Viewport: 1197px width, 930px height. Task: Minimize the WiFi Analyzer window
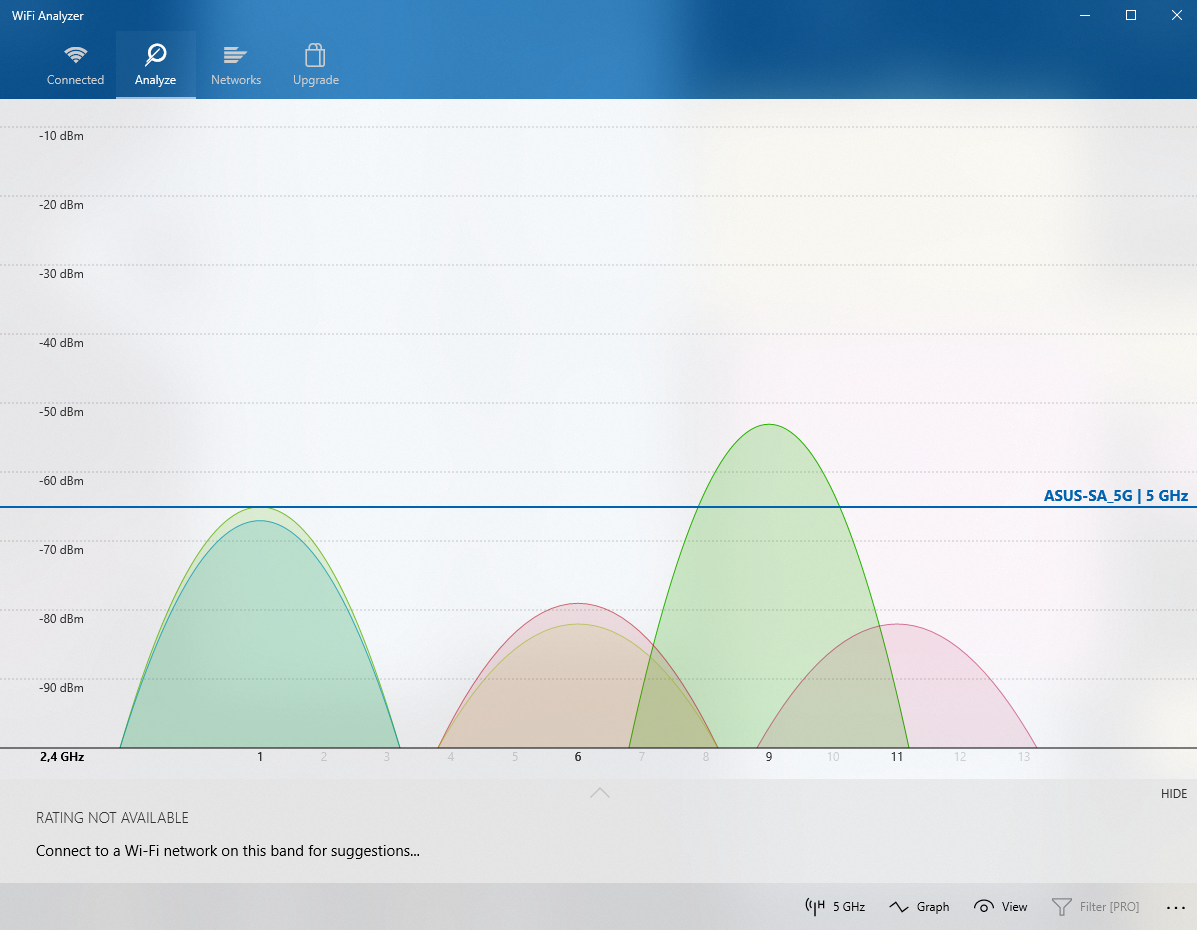[x=1085, y=15]
